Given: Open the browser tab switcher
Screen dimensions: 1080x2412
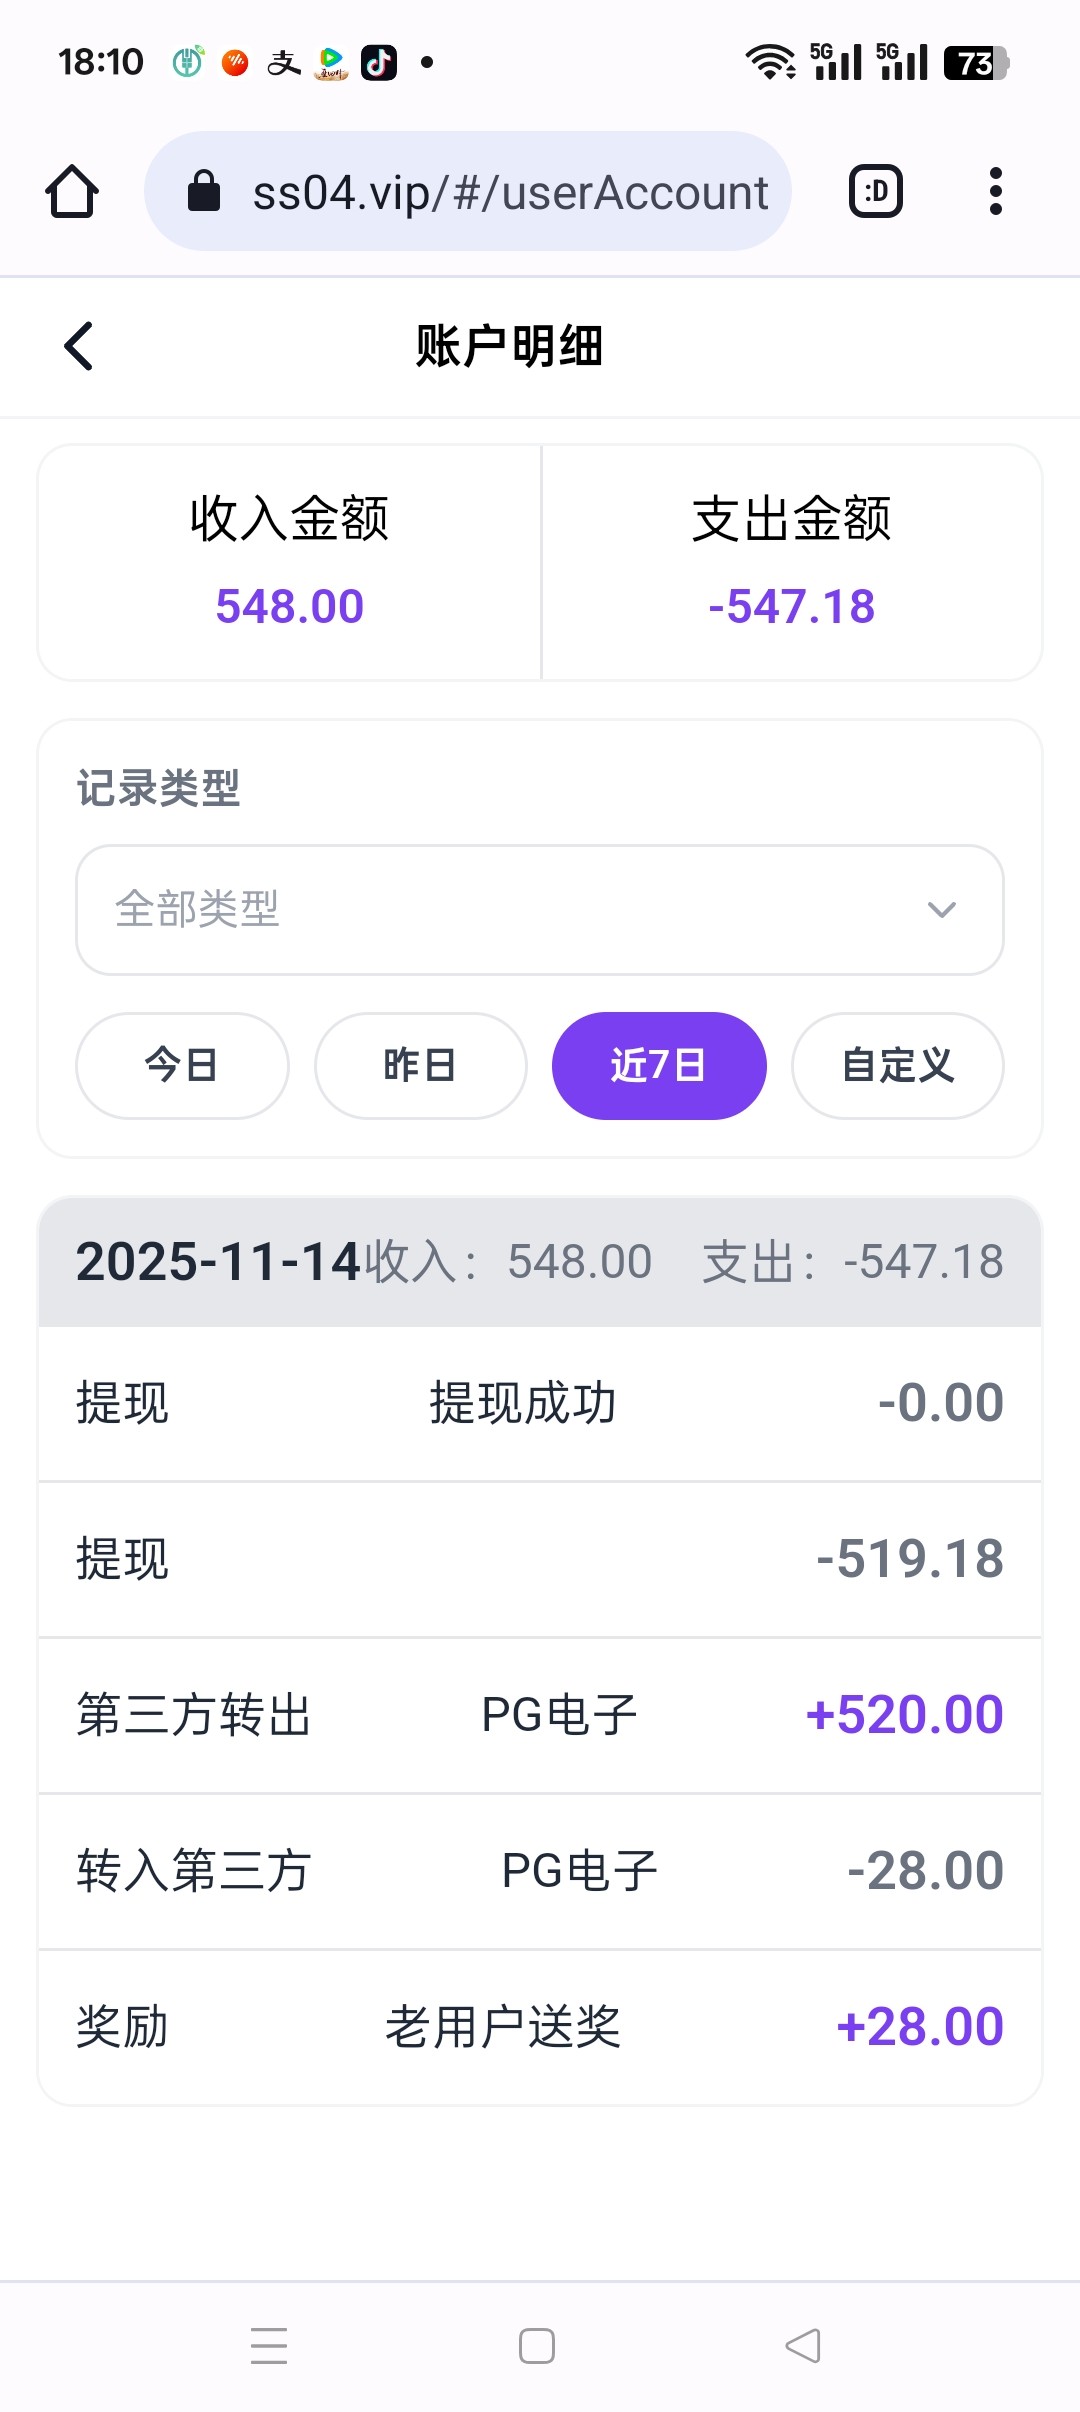Looking at the screenshot, I should [x=876, y=191].
